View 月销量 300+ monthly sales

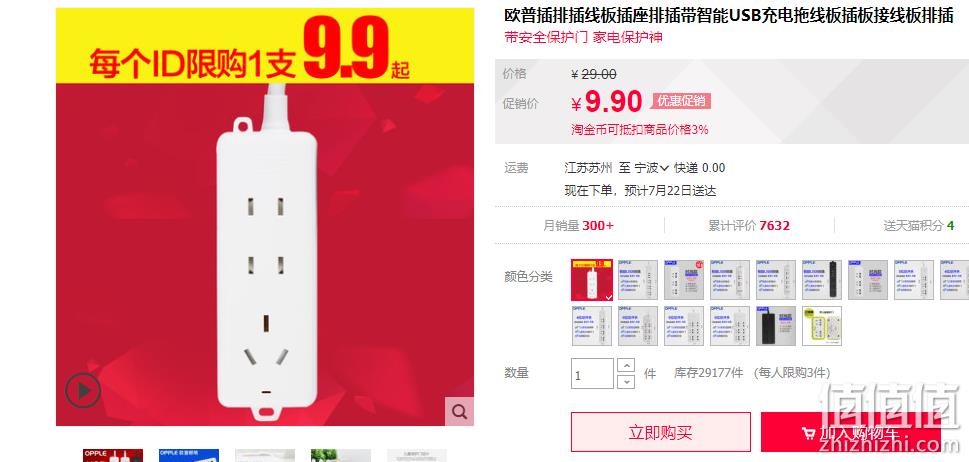[x=578, y=225]
